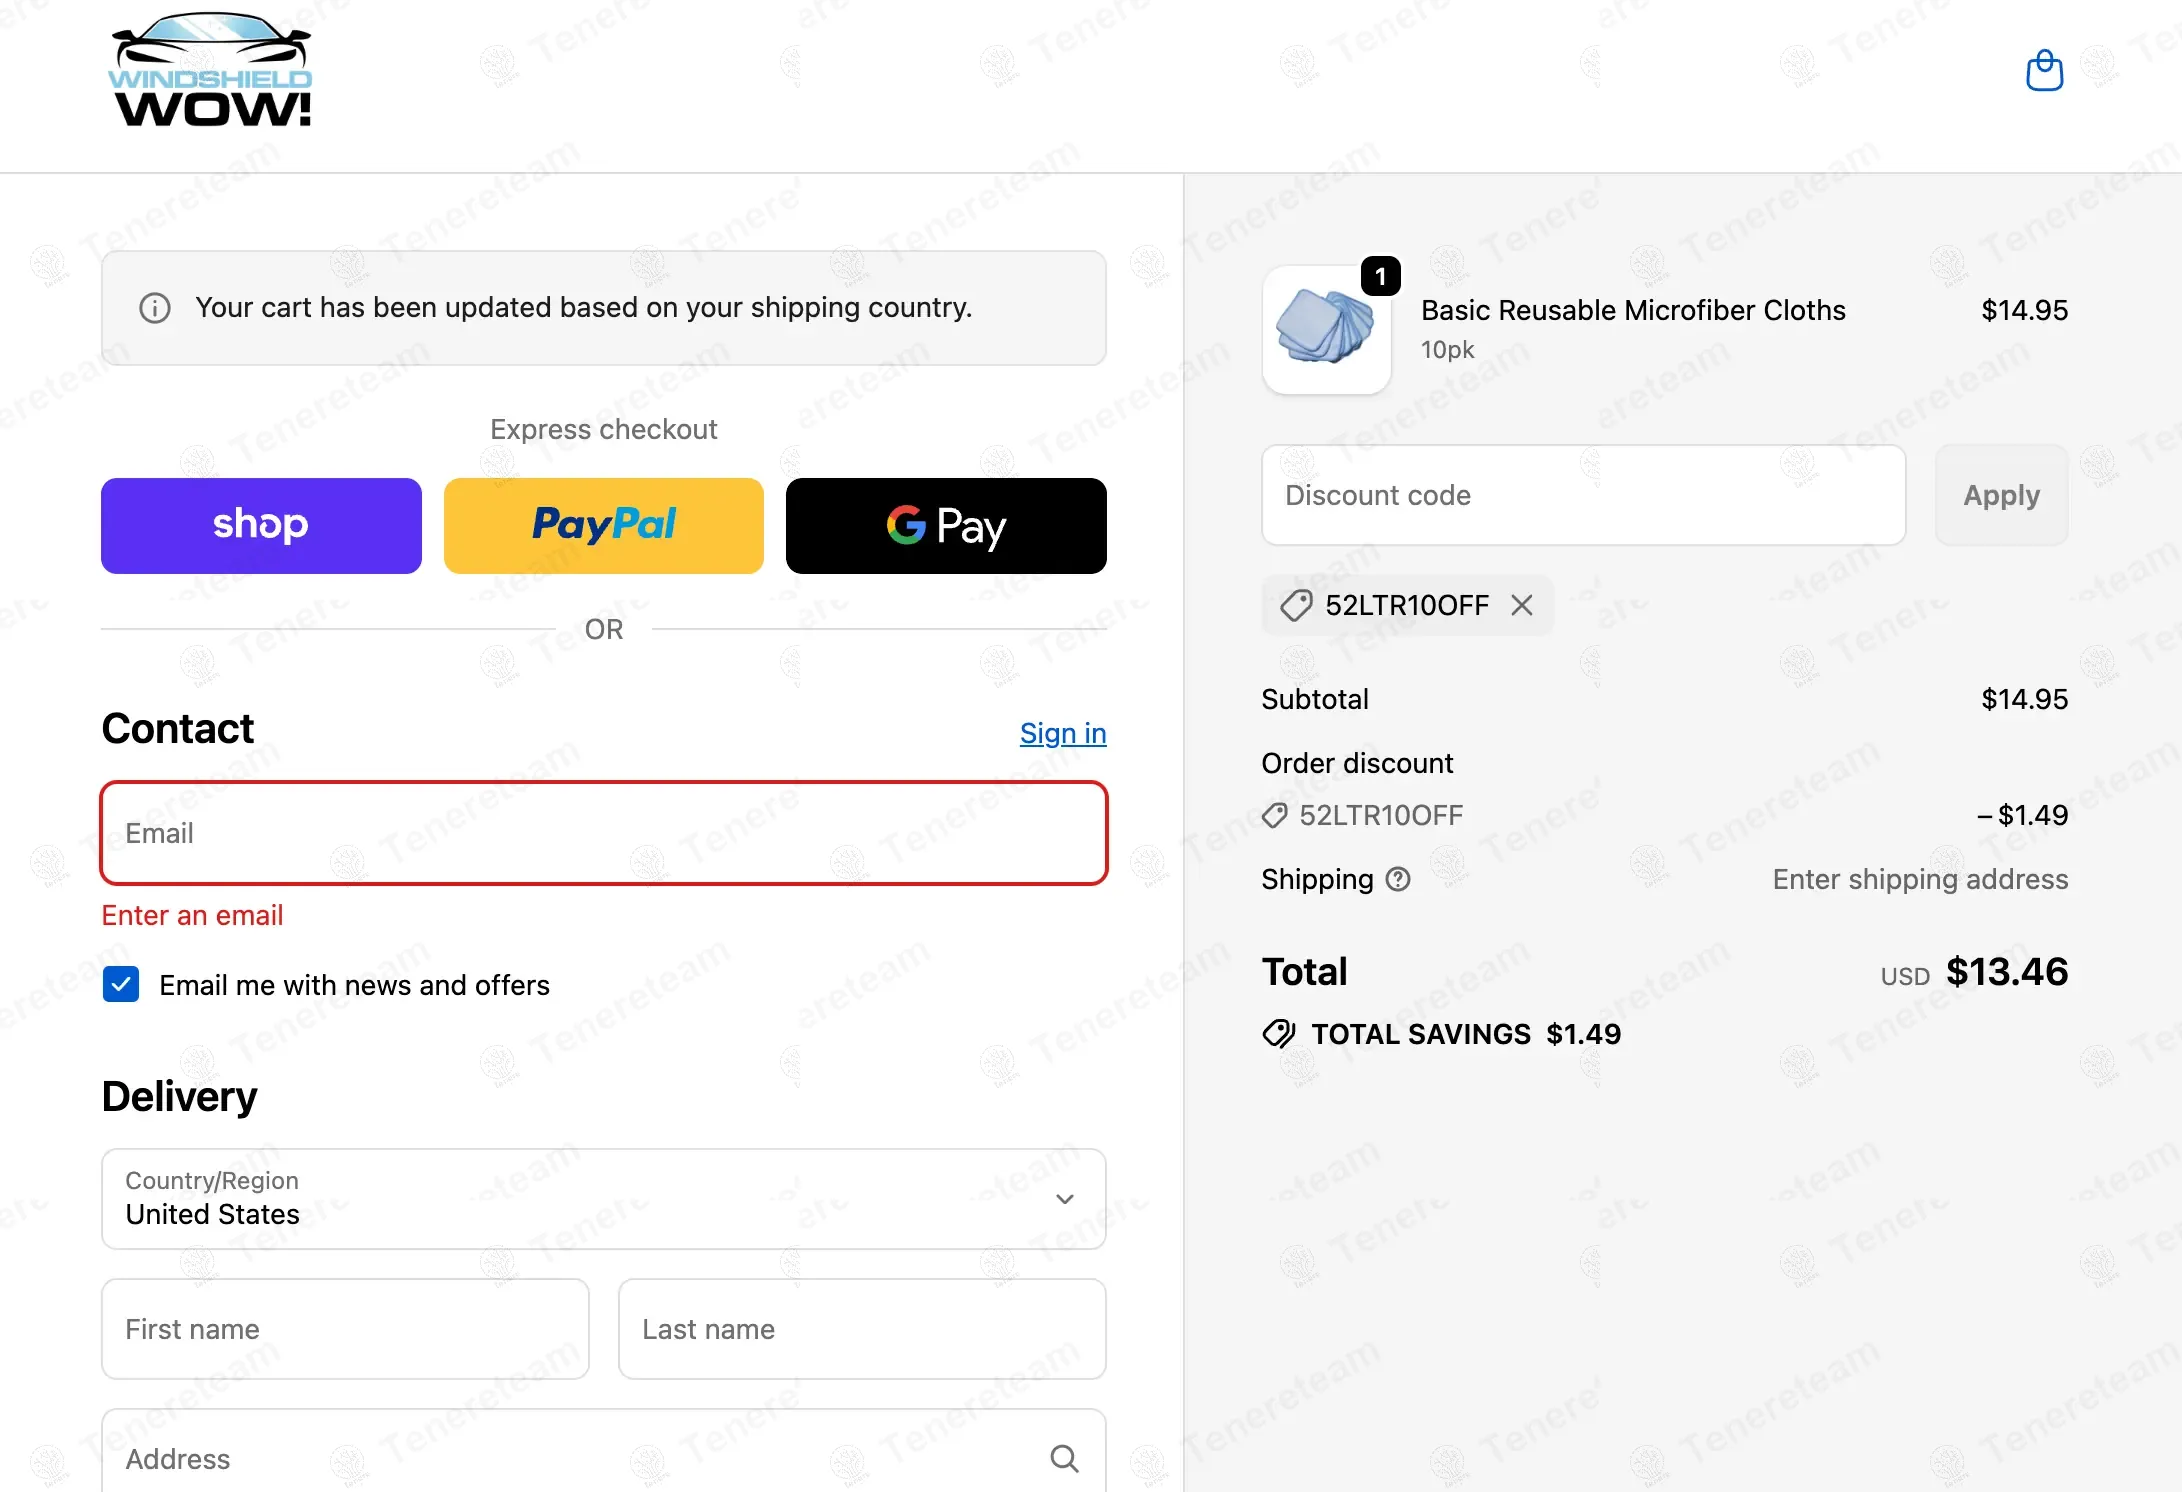This screenshot has height=1492, width=2182.
Task: Click the Last name text box
Action: point(862,1329)
